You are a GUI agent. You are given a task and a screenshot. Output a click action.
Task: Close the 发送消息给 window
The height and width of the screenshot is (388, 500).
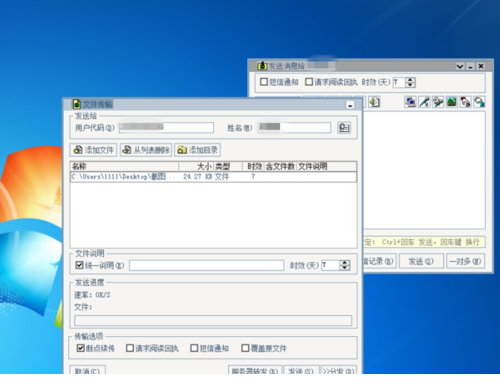click(x=481, y=66)
